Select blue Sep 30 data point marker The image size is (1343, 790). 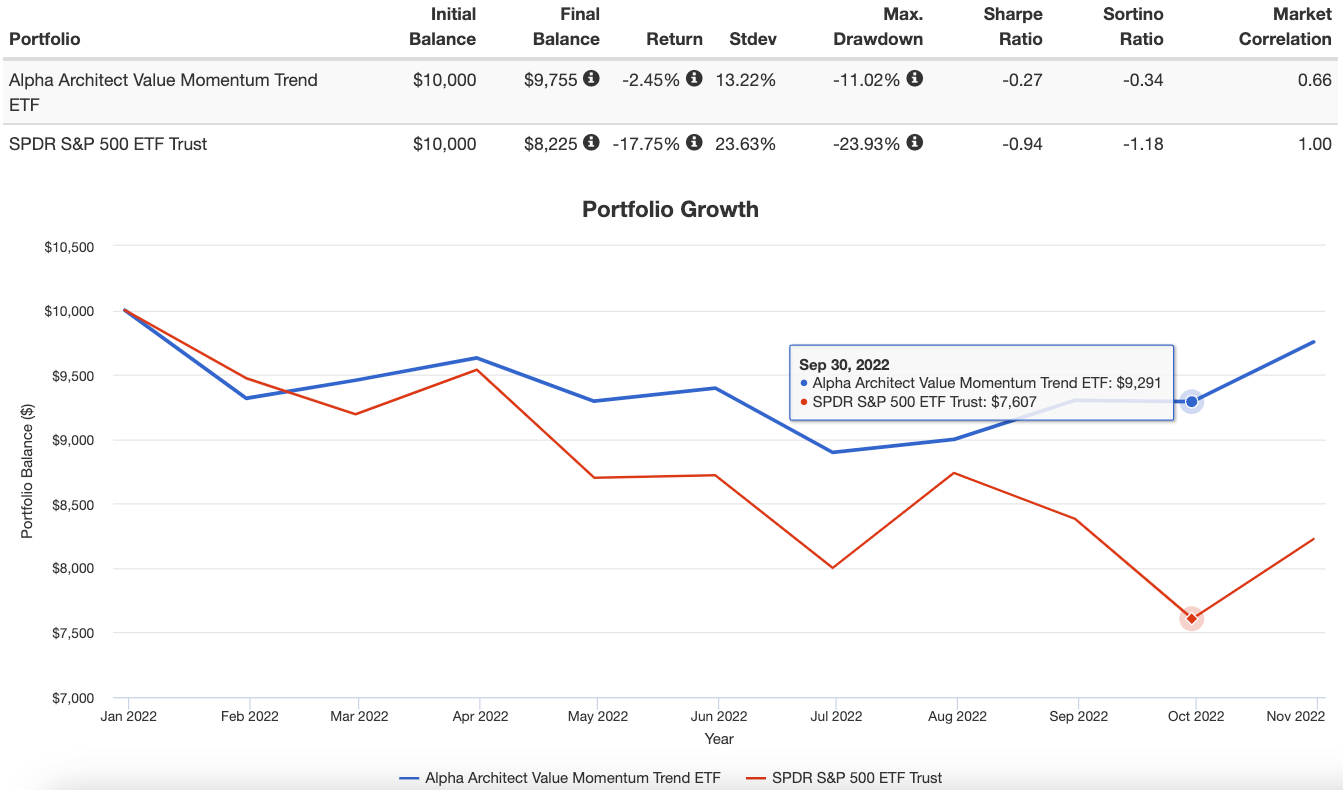point(1191,402)
